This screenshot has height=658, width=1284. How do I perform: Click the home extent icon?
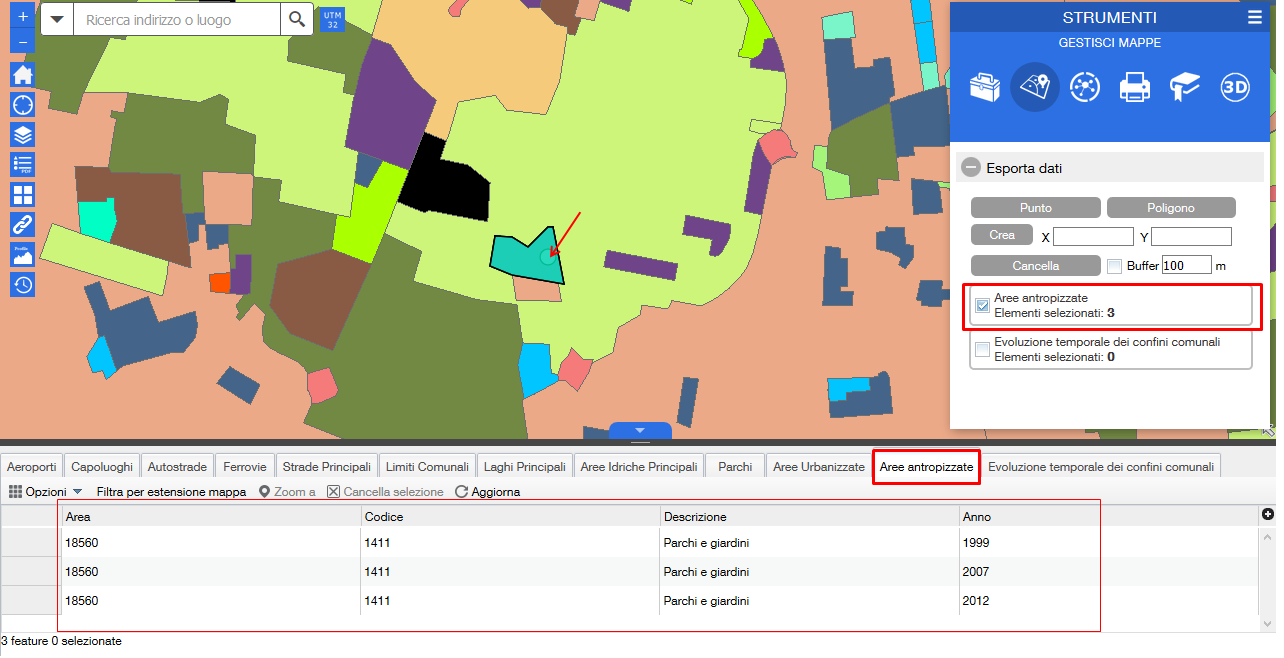pos(22,75)
